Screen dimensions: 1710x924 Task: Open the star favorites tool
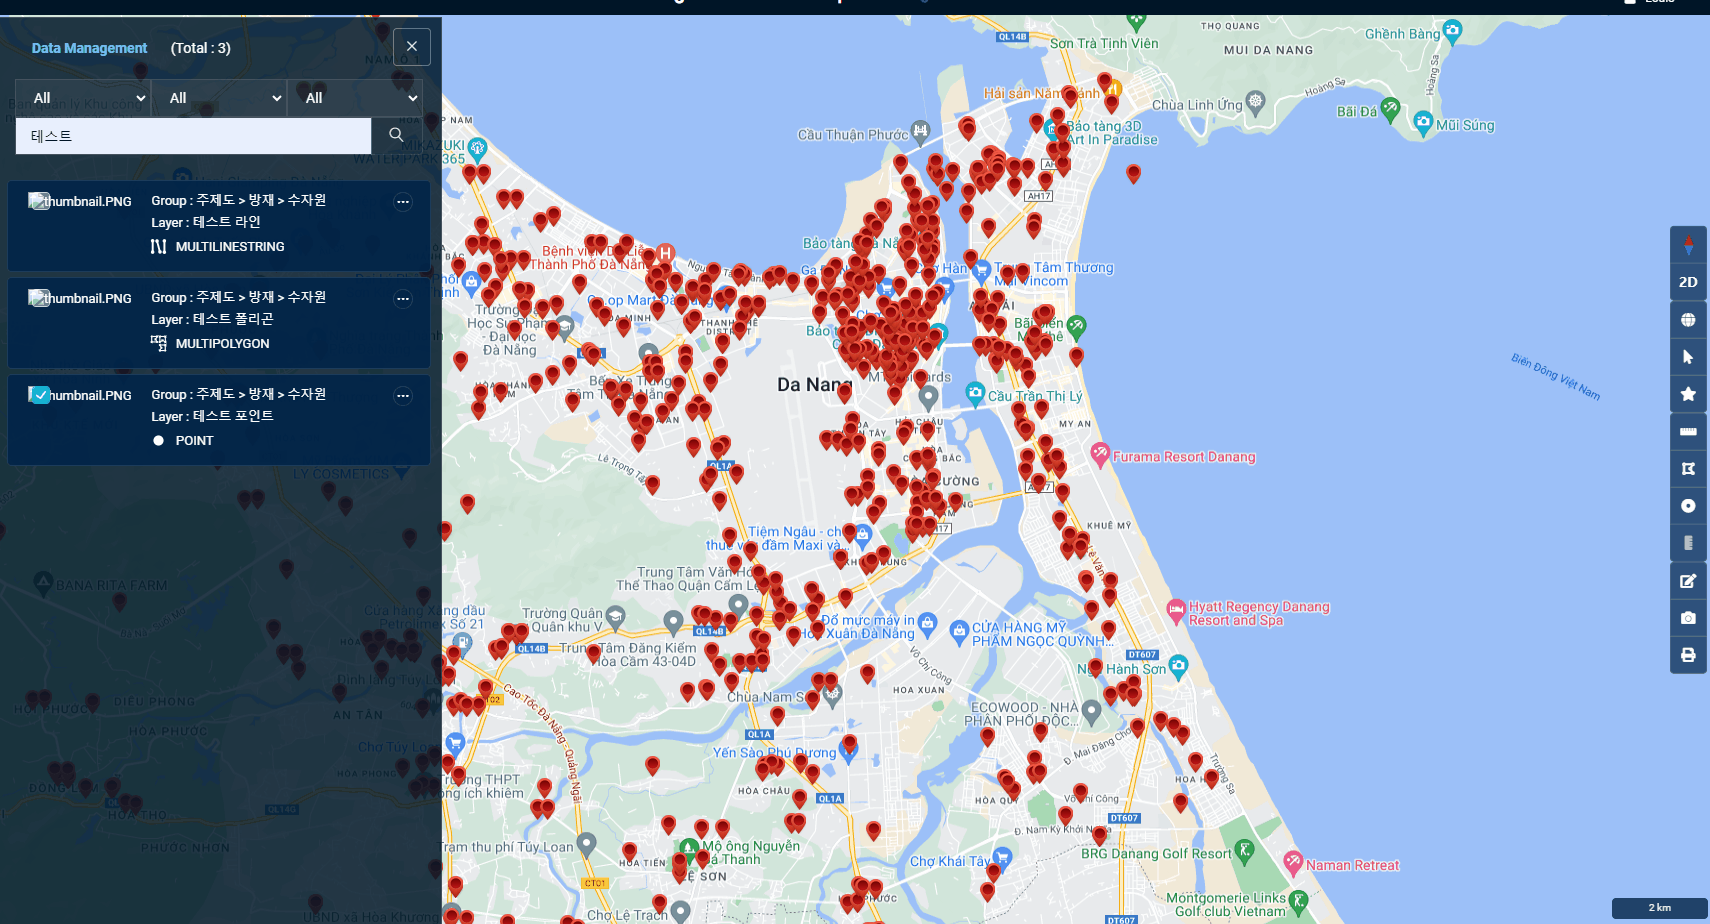1688,394
